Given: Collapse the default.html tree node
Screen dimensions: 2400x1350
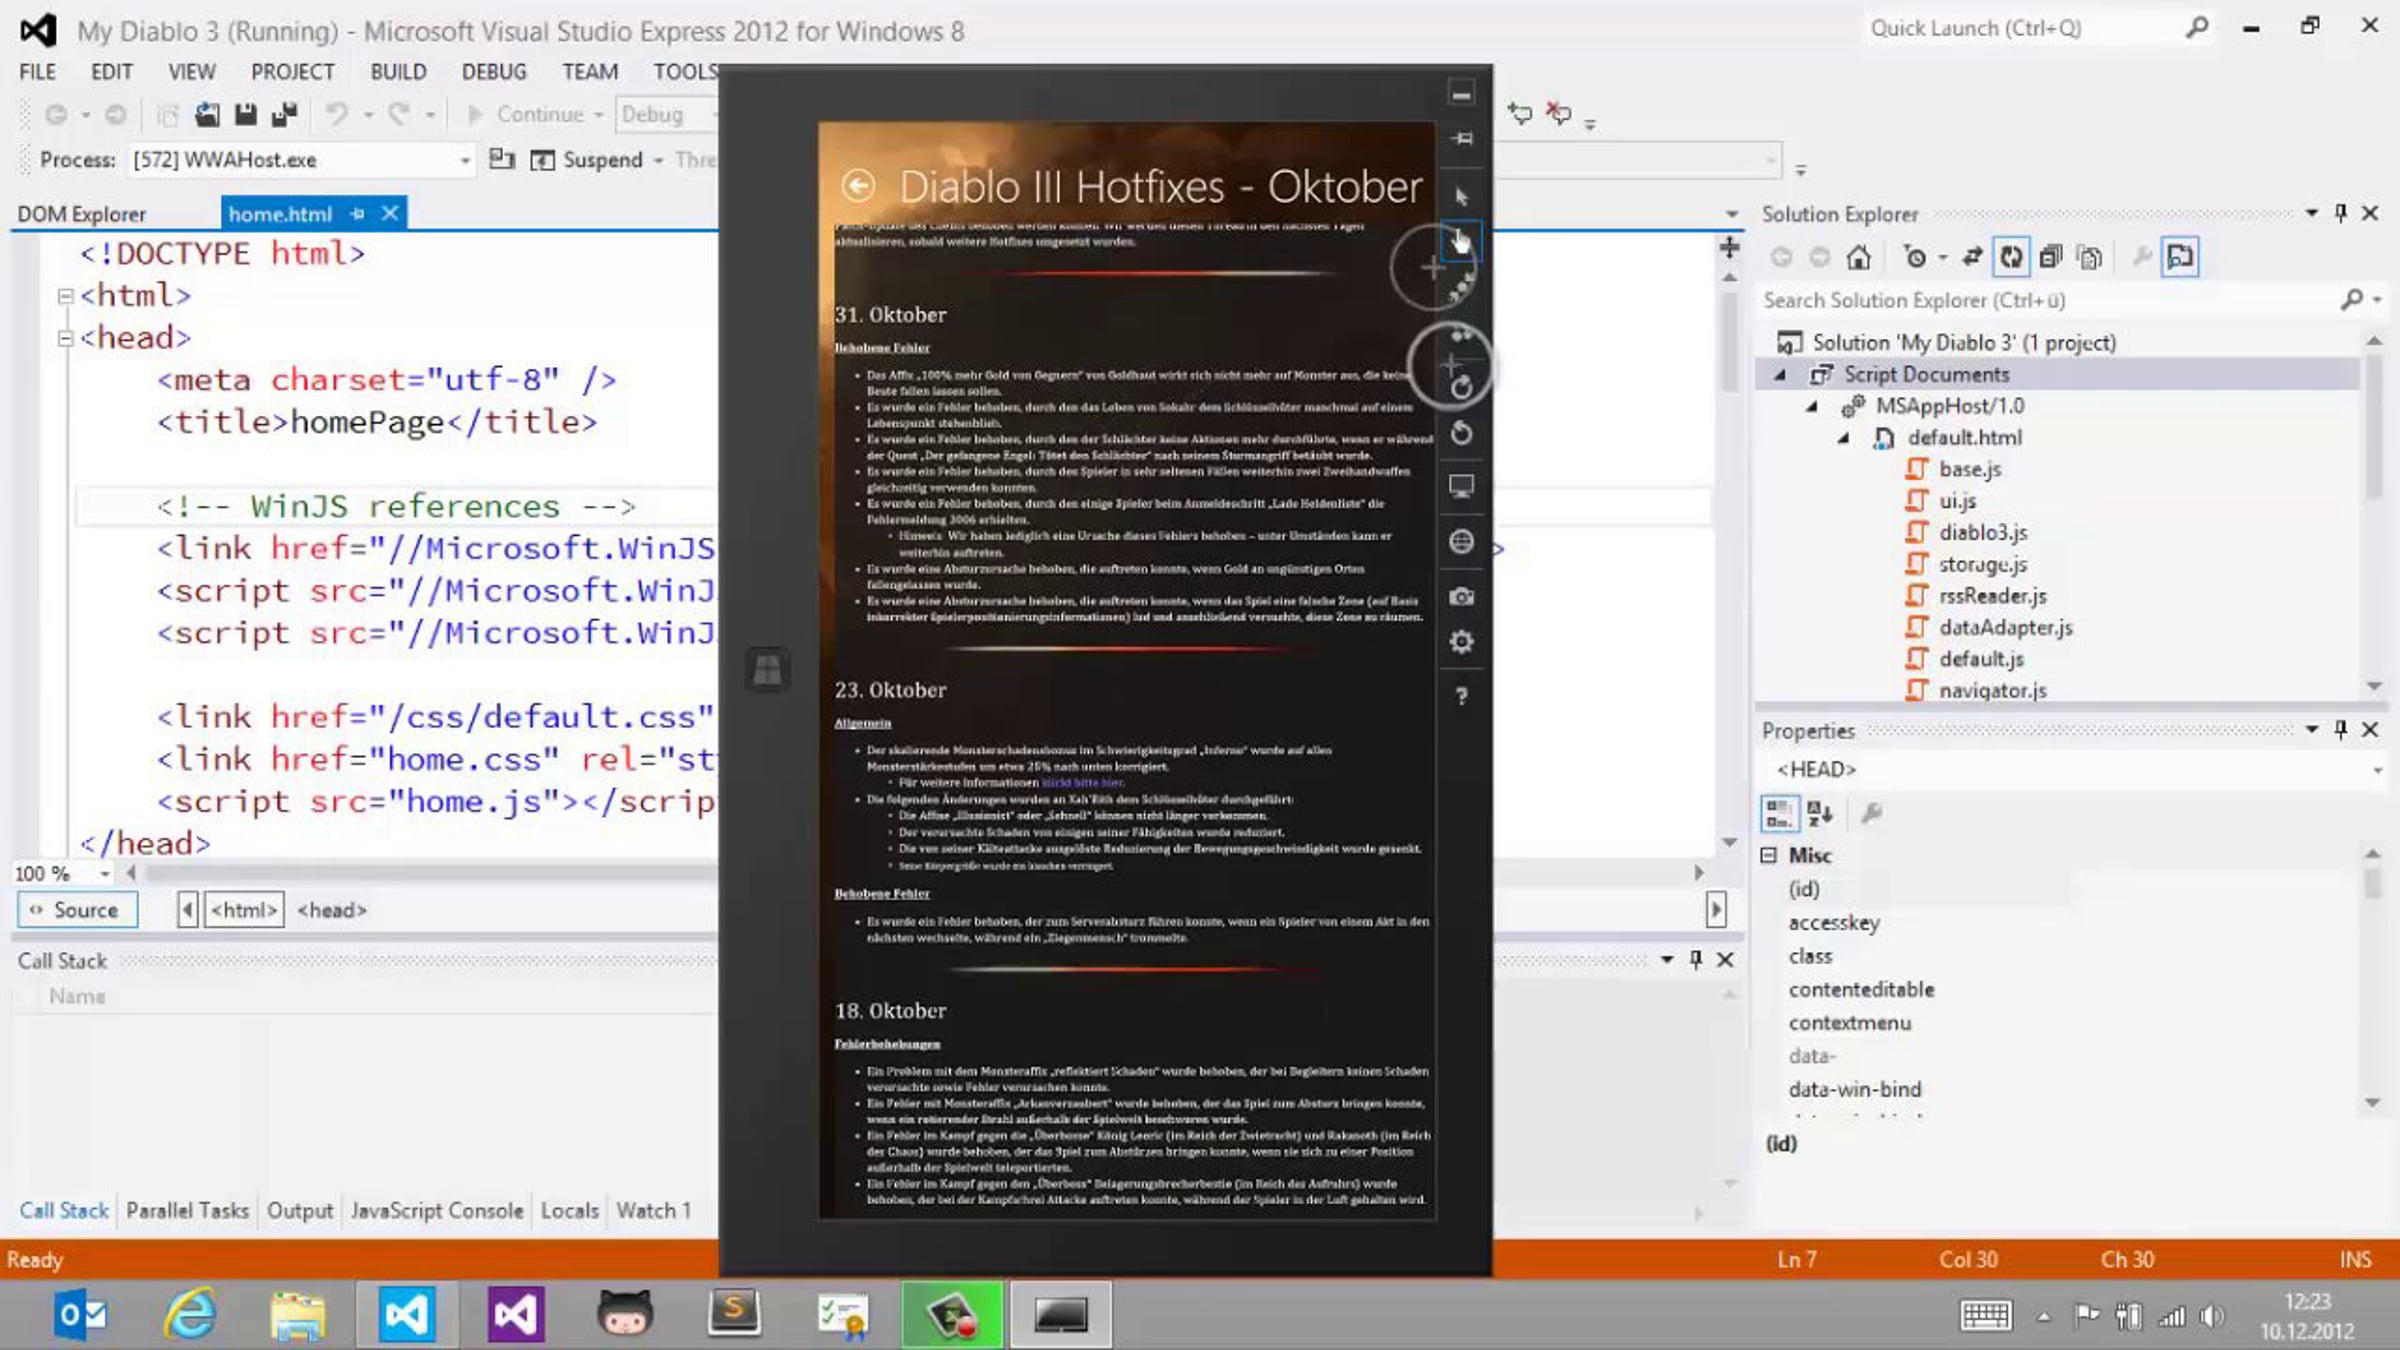Looking at the screenshot, I should (x=1843, y=438).
